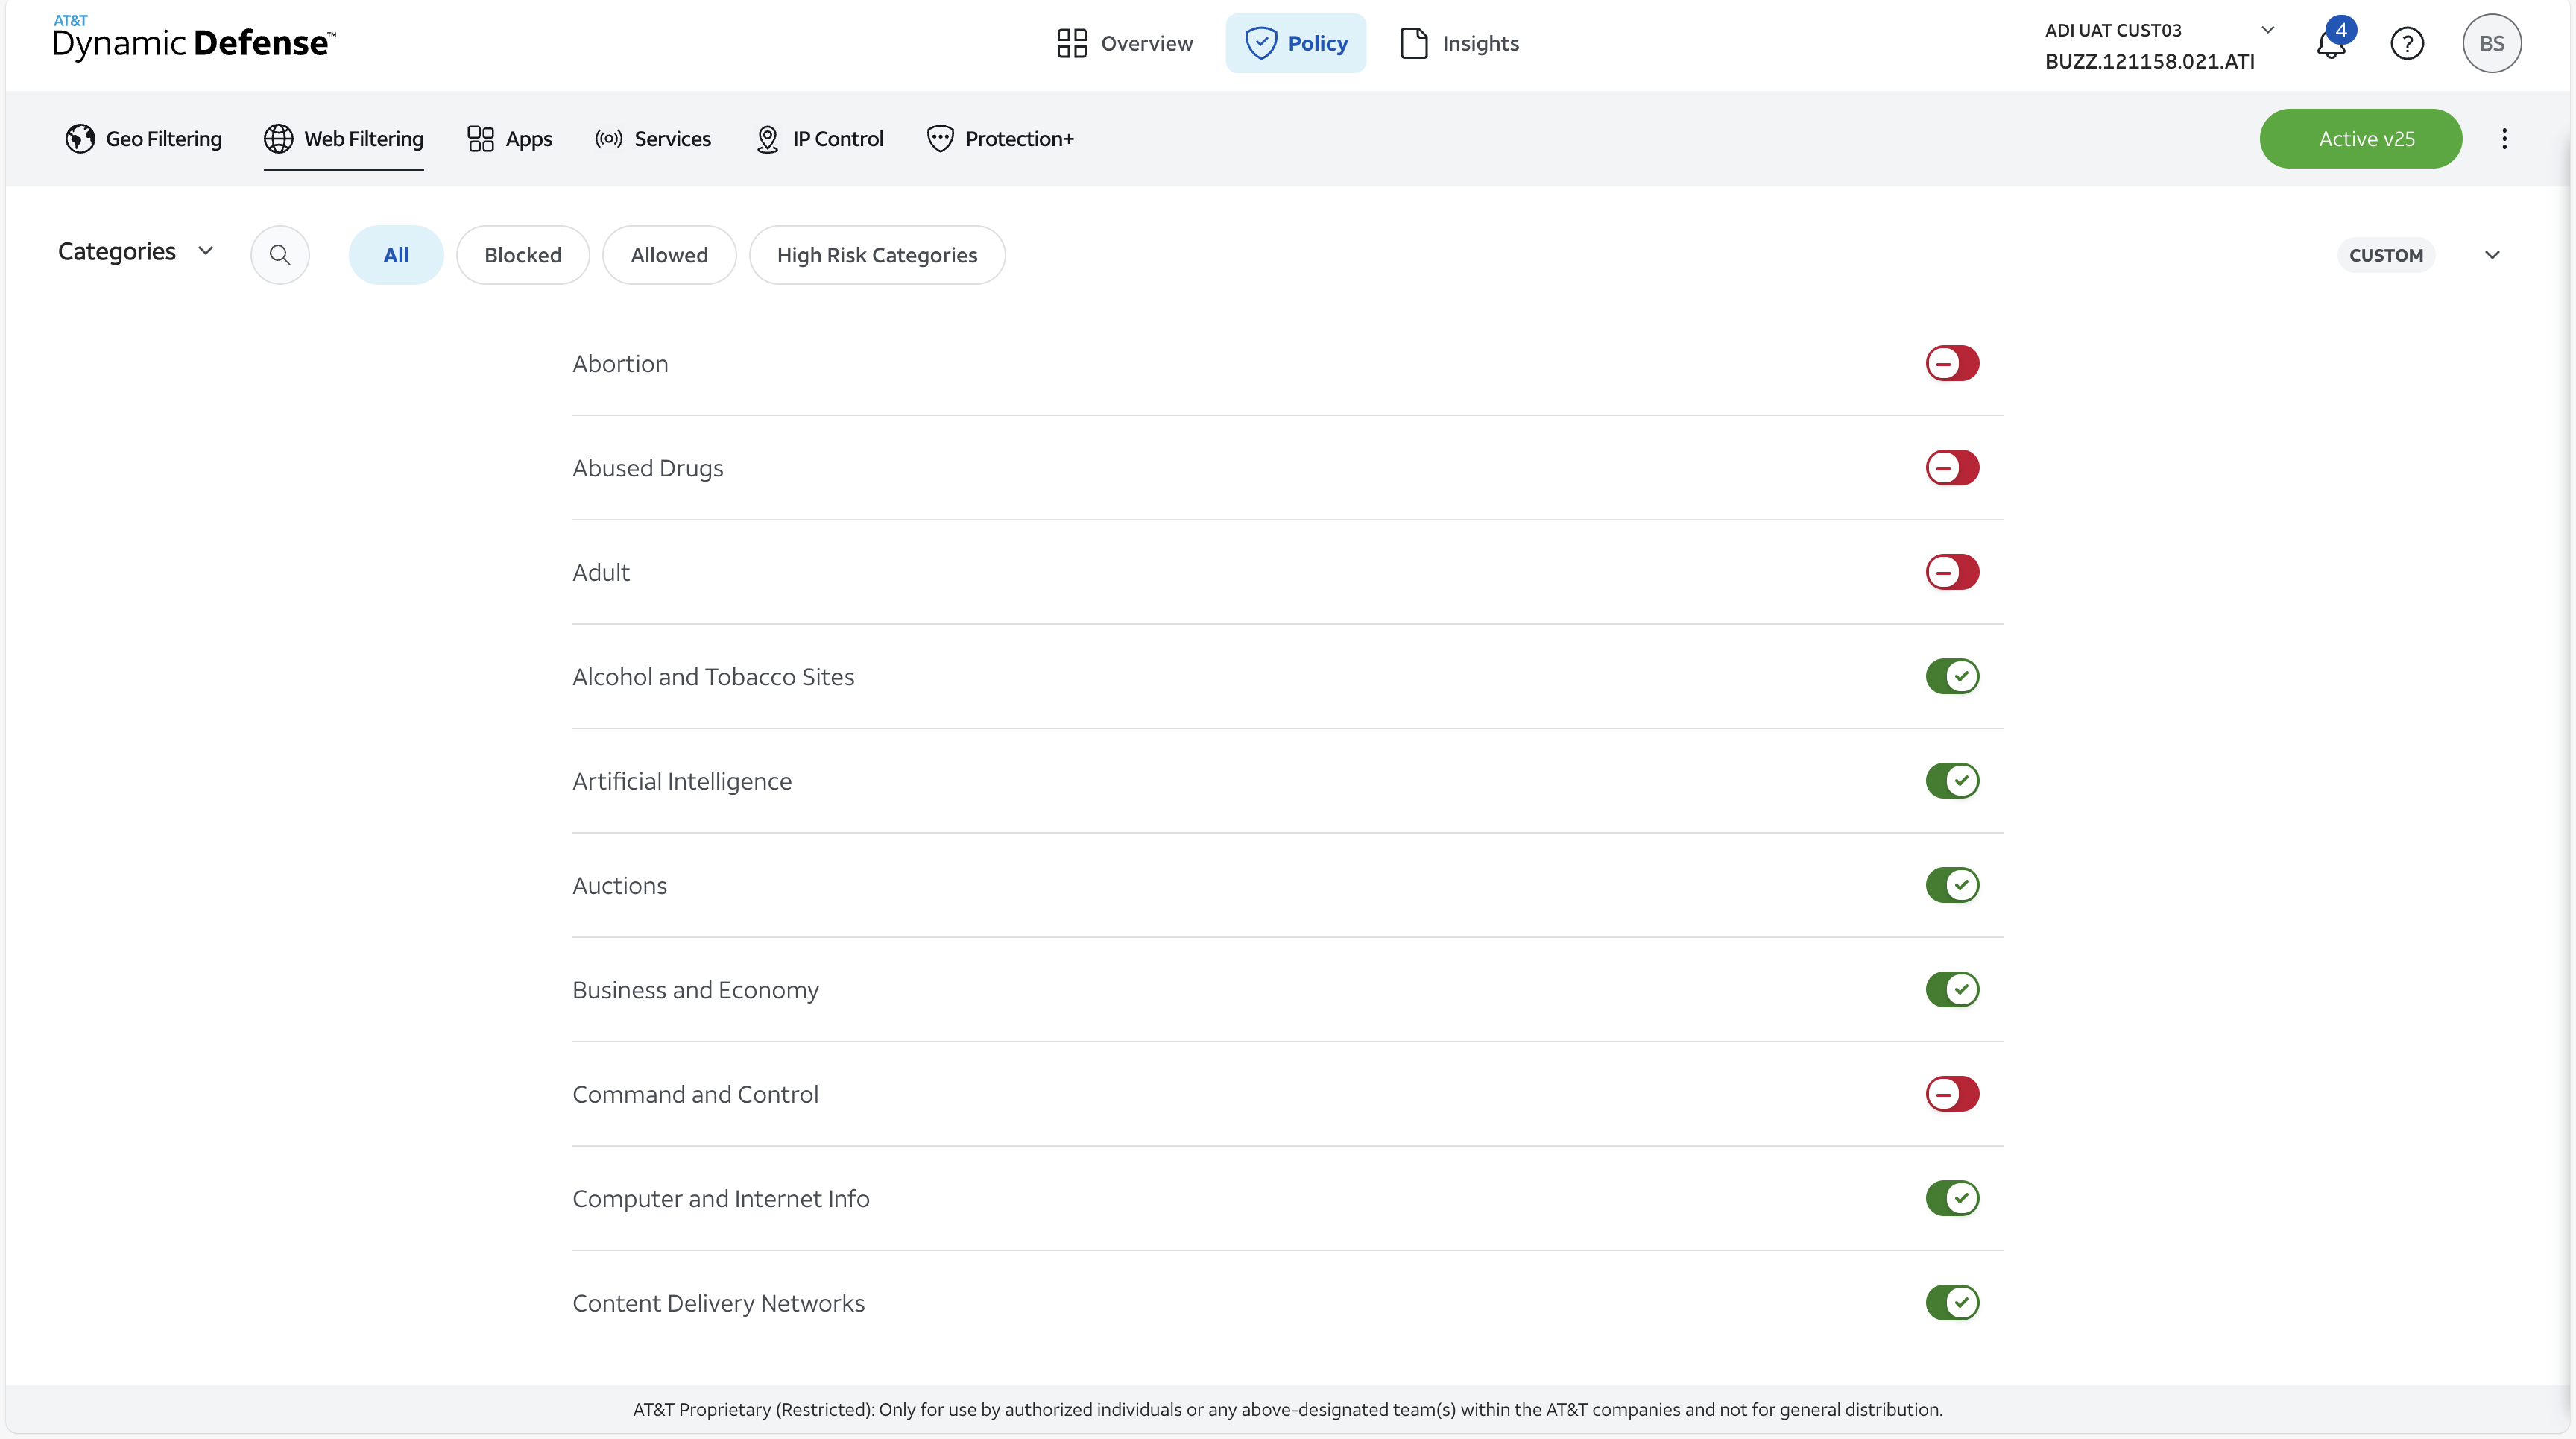Click the BUZZ.121158.021.ATI account text
The image size is (2576, 1439).
pos(2149,62)
